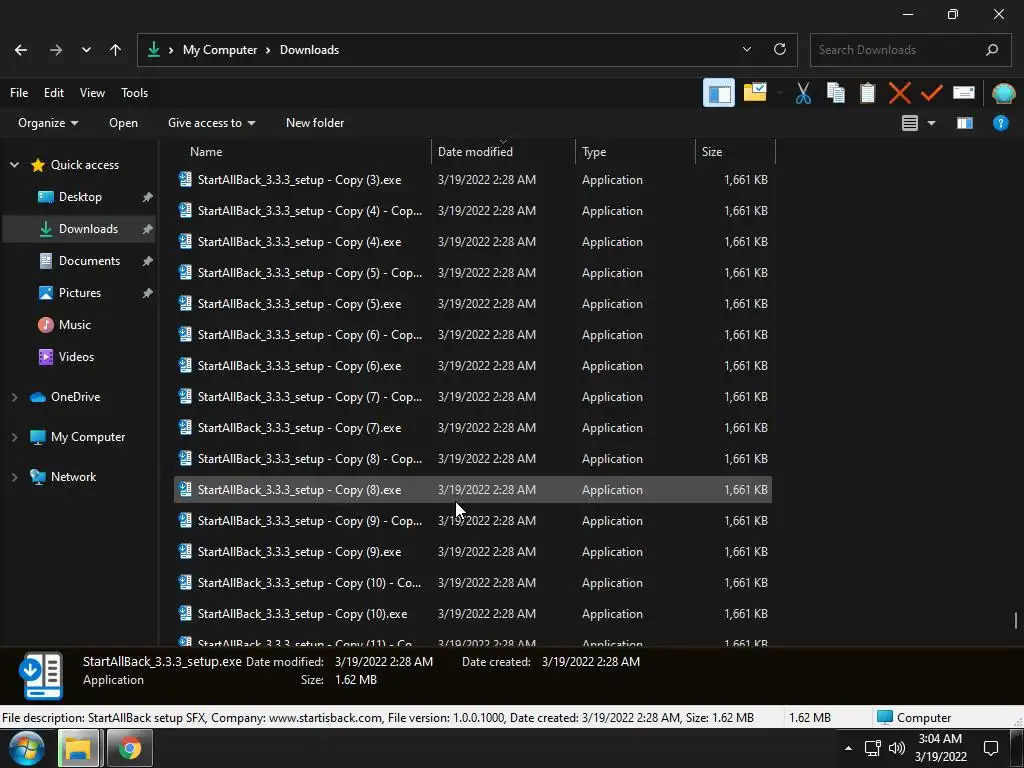The height and width of the screenshot is (768, 1024).
Task: Open the view options dropdown arrow
Action: pos(931,123)
